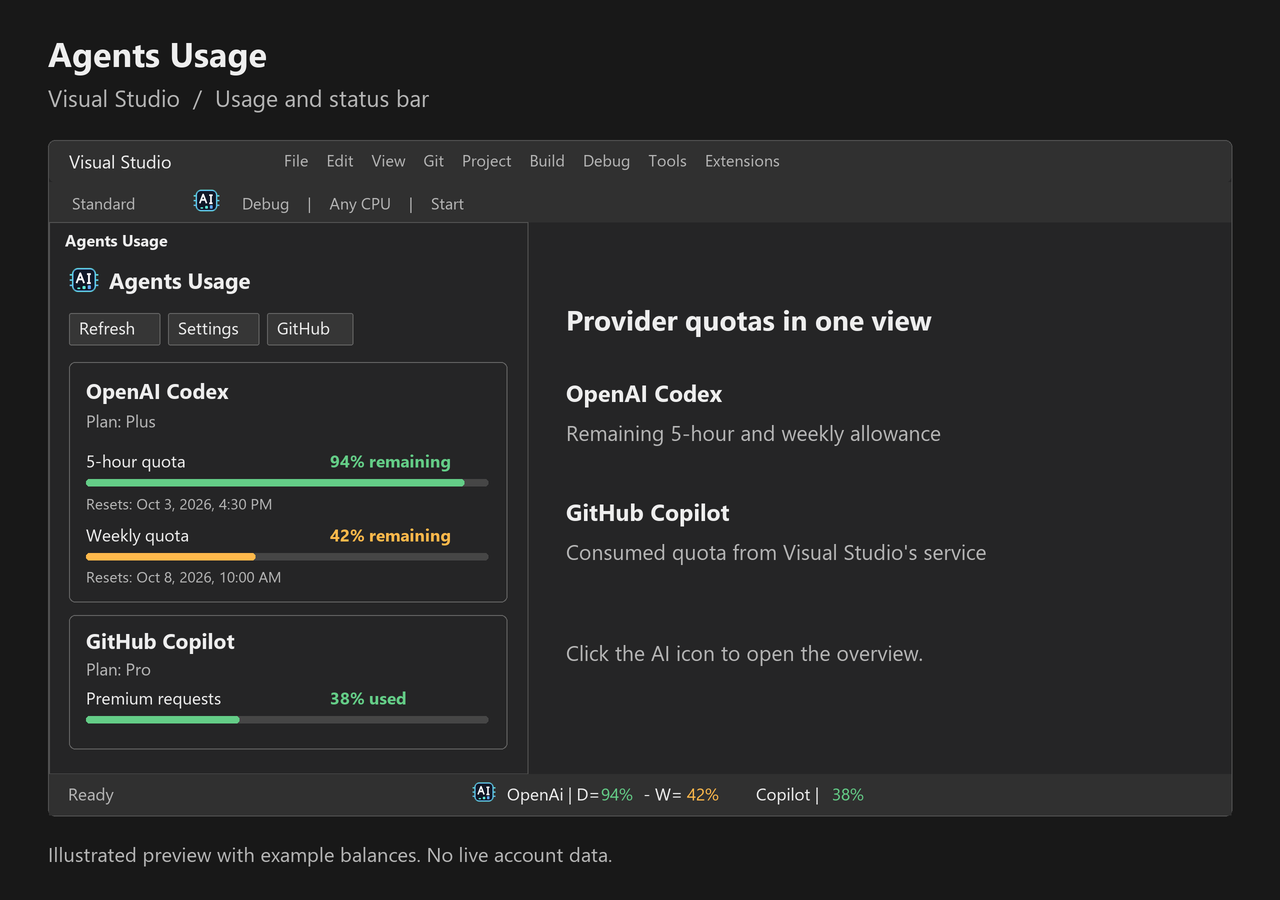Click the Standard toolbar label

tap(103, 204)
